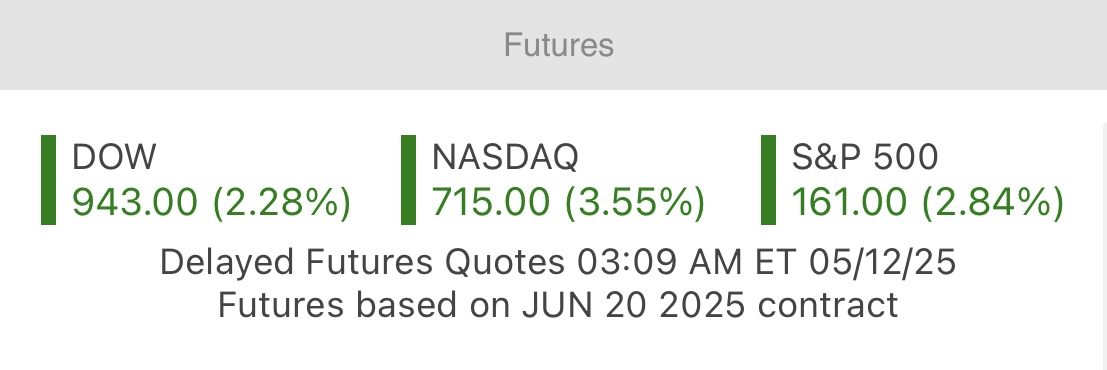Open the Futures section header title
This screenshot has height=370, width=1107.
click(558, 45)
